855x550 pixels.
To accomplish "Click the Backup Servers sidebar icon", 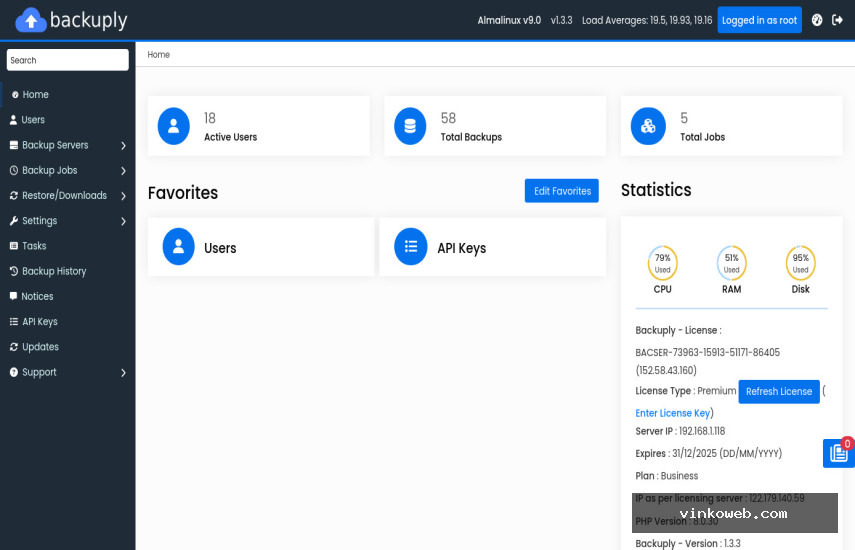I will (x=14, y=145).
